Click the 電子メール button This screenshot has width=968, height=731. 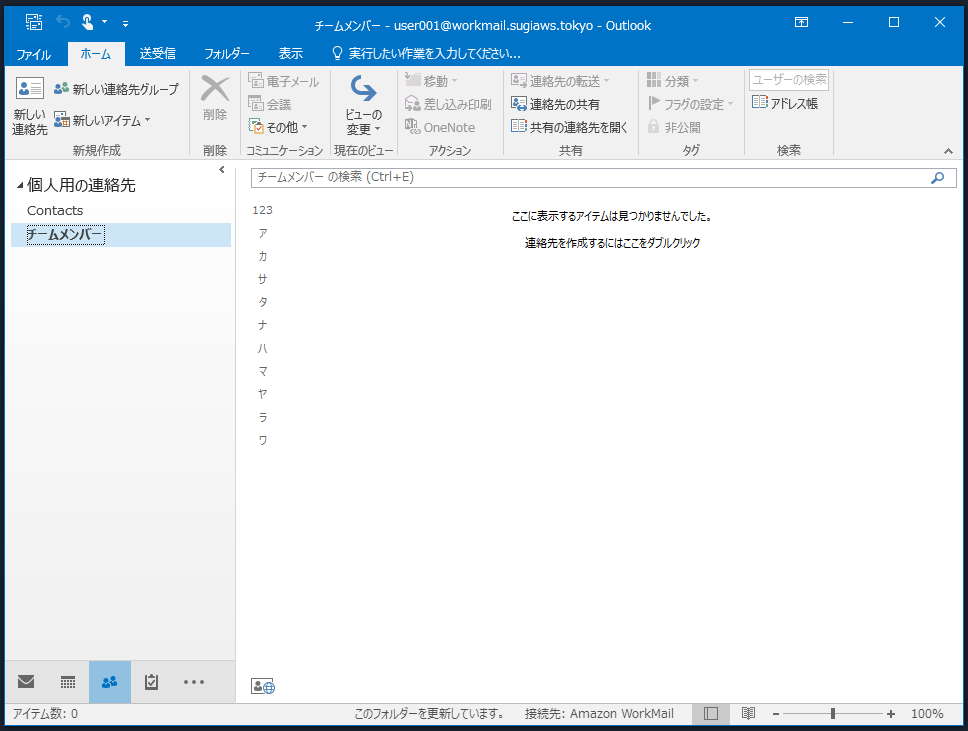click(283, 81)
